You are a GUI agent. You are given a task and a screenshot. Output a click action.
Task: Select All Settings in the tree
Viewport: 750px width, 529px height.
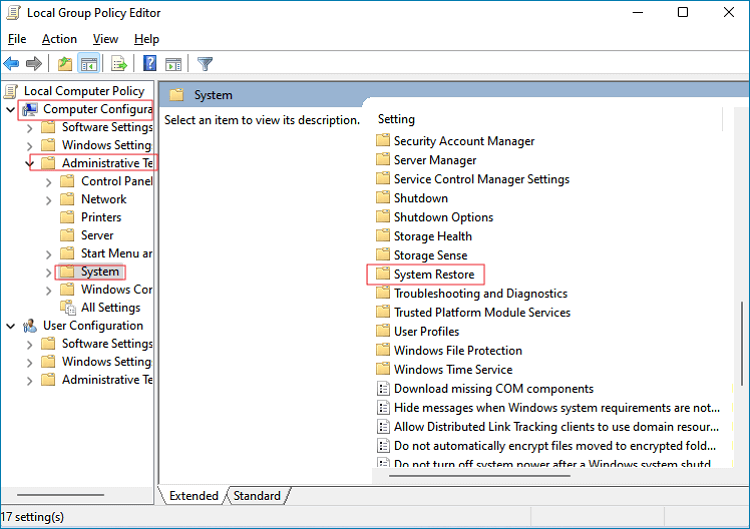click(110, 308)
